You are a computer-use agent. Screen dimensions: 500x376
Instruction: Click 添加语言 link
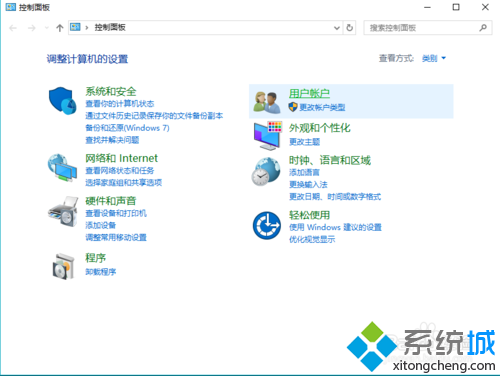304,172
